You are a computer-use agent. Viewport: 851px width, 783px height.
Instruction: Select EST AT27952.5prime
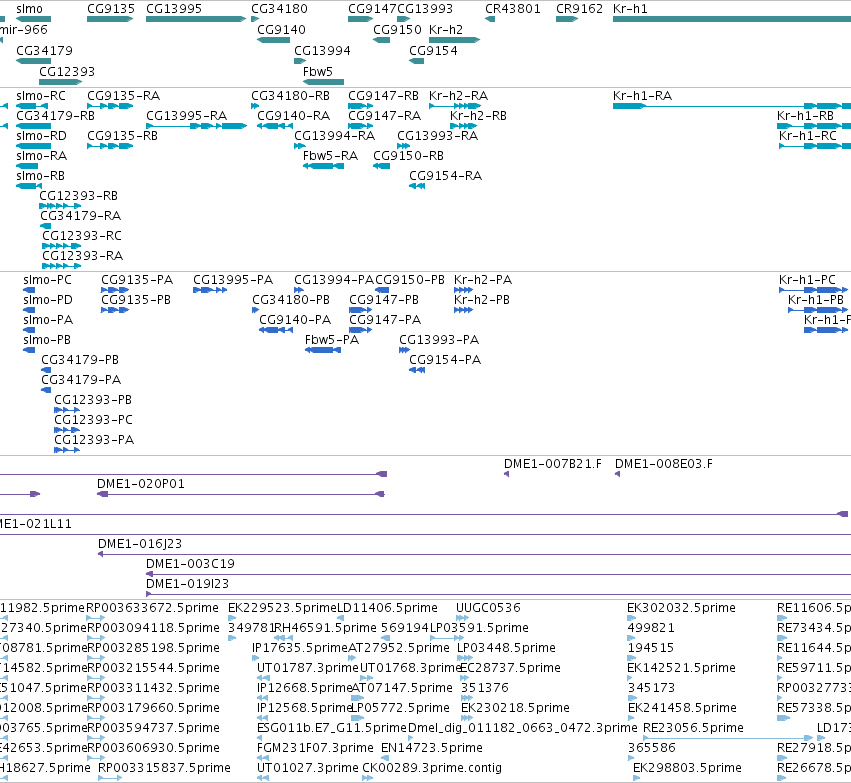tap(398, 648)
